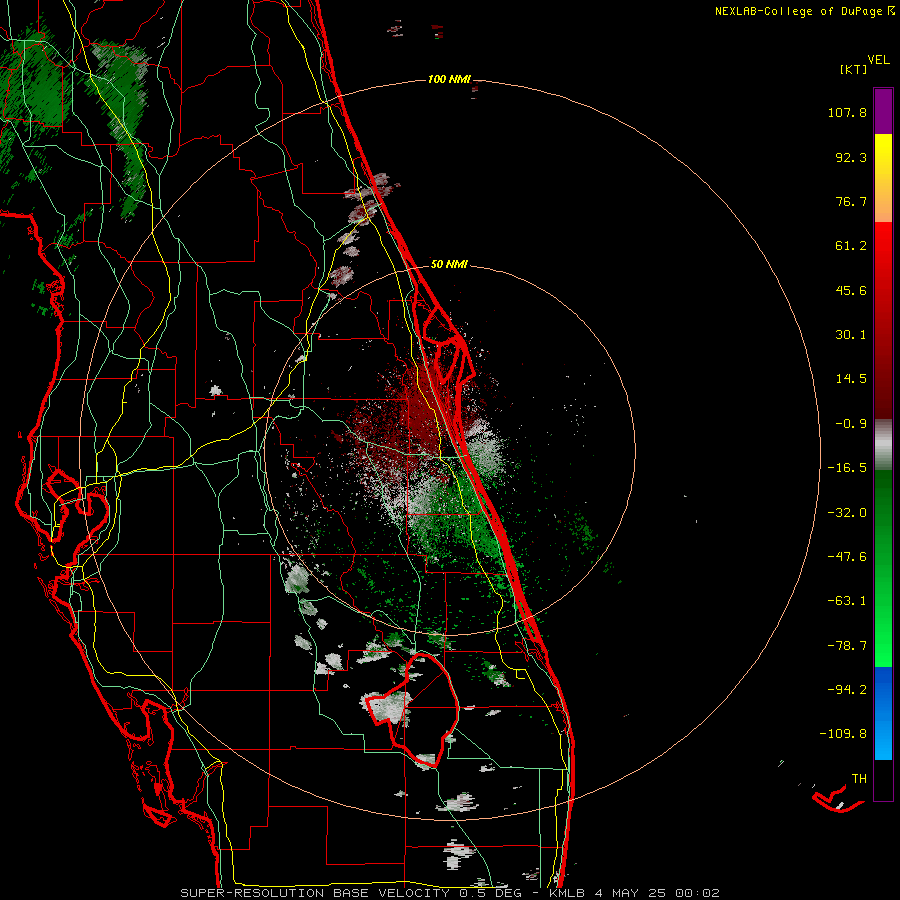
Task: Select the -94.2 legend value
Action: pyautogui.click(x=847, y=689)
